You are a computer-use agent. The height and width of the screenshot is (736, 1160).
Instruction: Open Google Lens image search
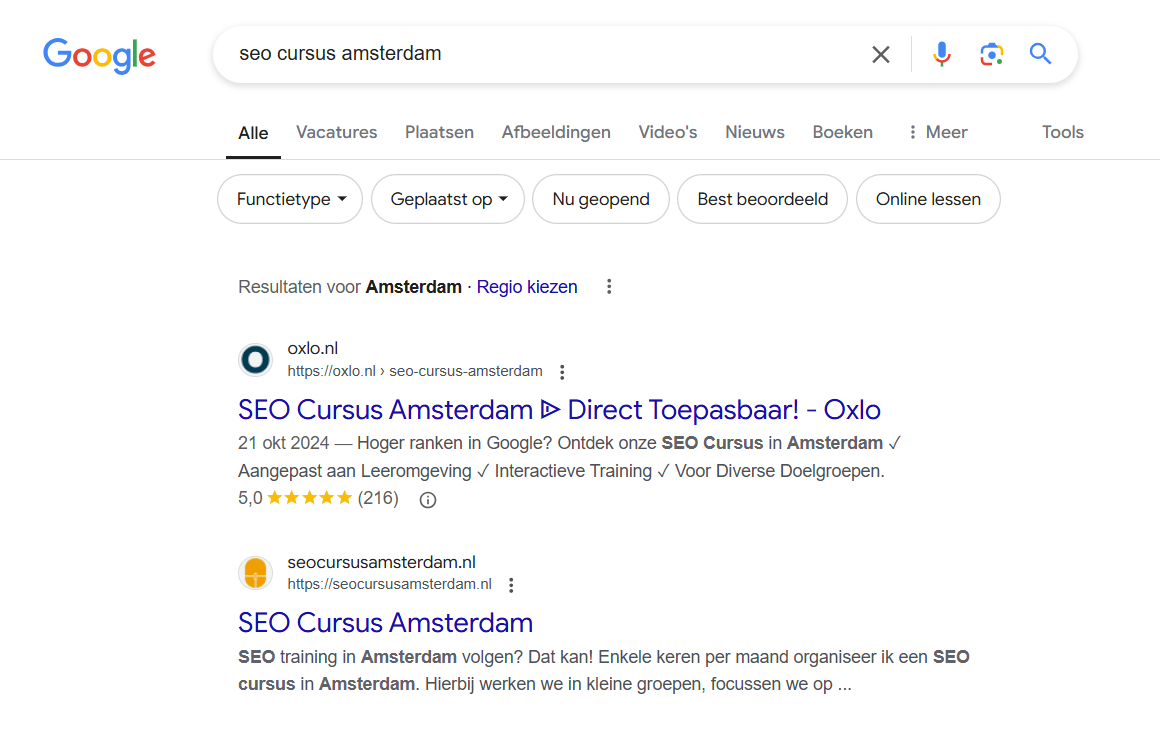point(991,54)
